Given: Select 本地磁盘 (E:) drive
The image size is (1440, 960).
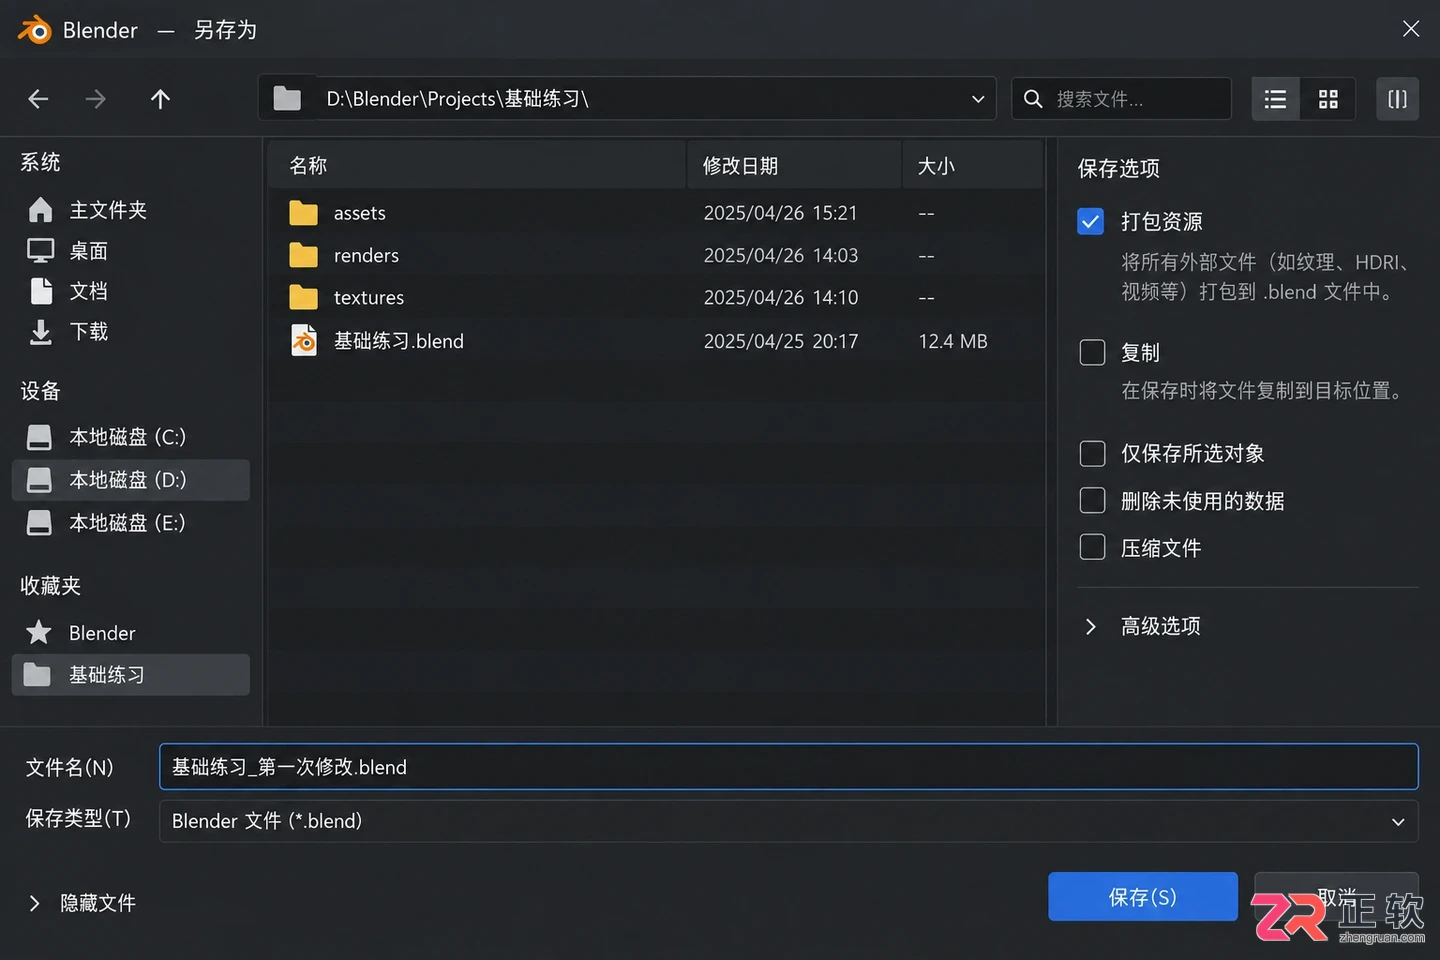Looking at the screenshot, I should click(130, 523).
